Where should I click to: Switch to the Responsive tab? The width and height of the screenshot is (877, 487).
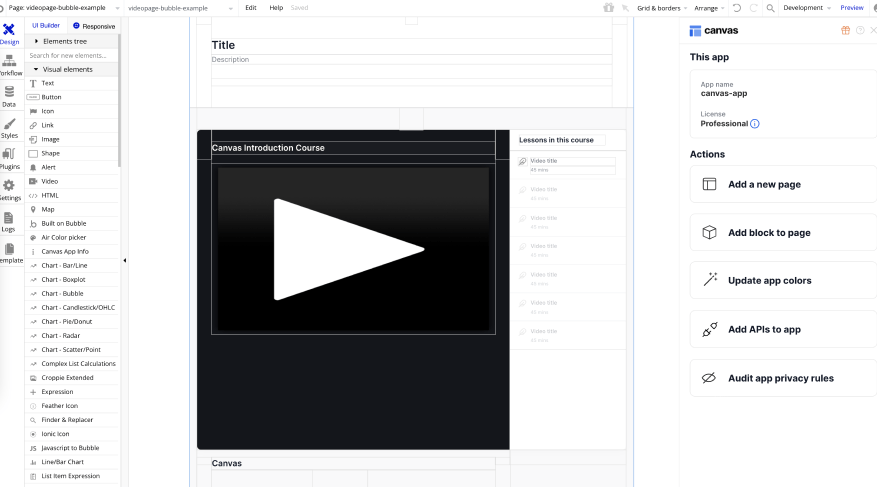(x=94, y=26)
